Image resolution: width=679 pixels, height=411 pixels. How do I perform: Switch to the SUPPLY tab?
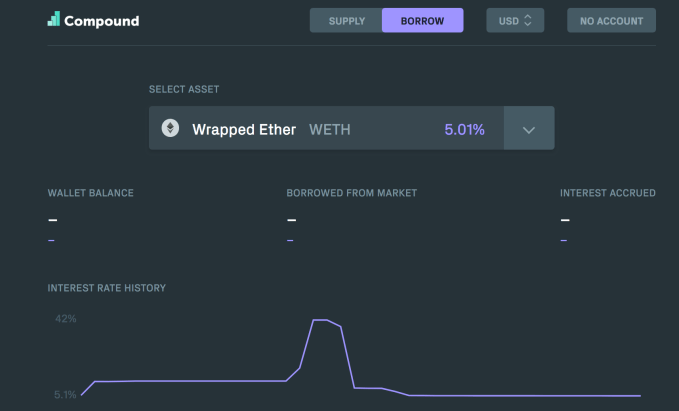tap(346, 20)
